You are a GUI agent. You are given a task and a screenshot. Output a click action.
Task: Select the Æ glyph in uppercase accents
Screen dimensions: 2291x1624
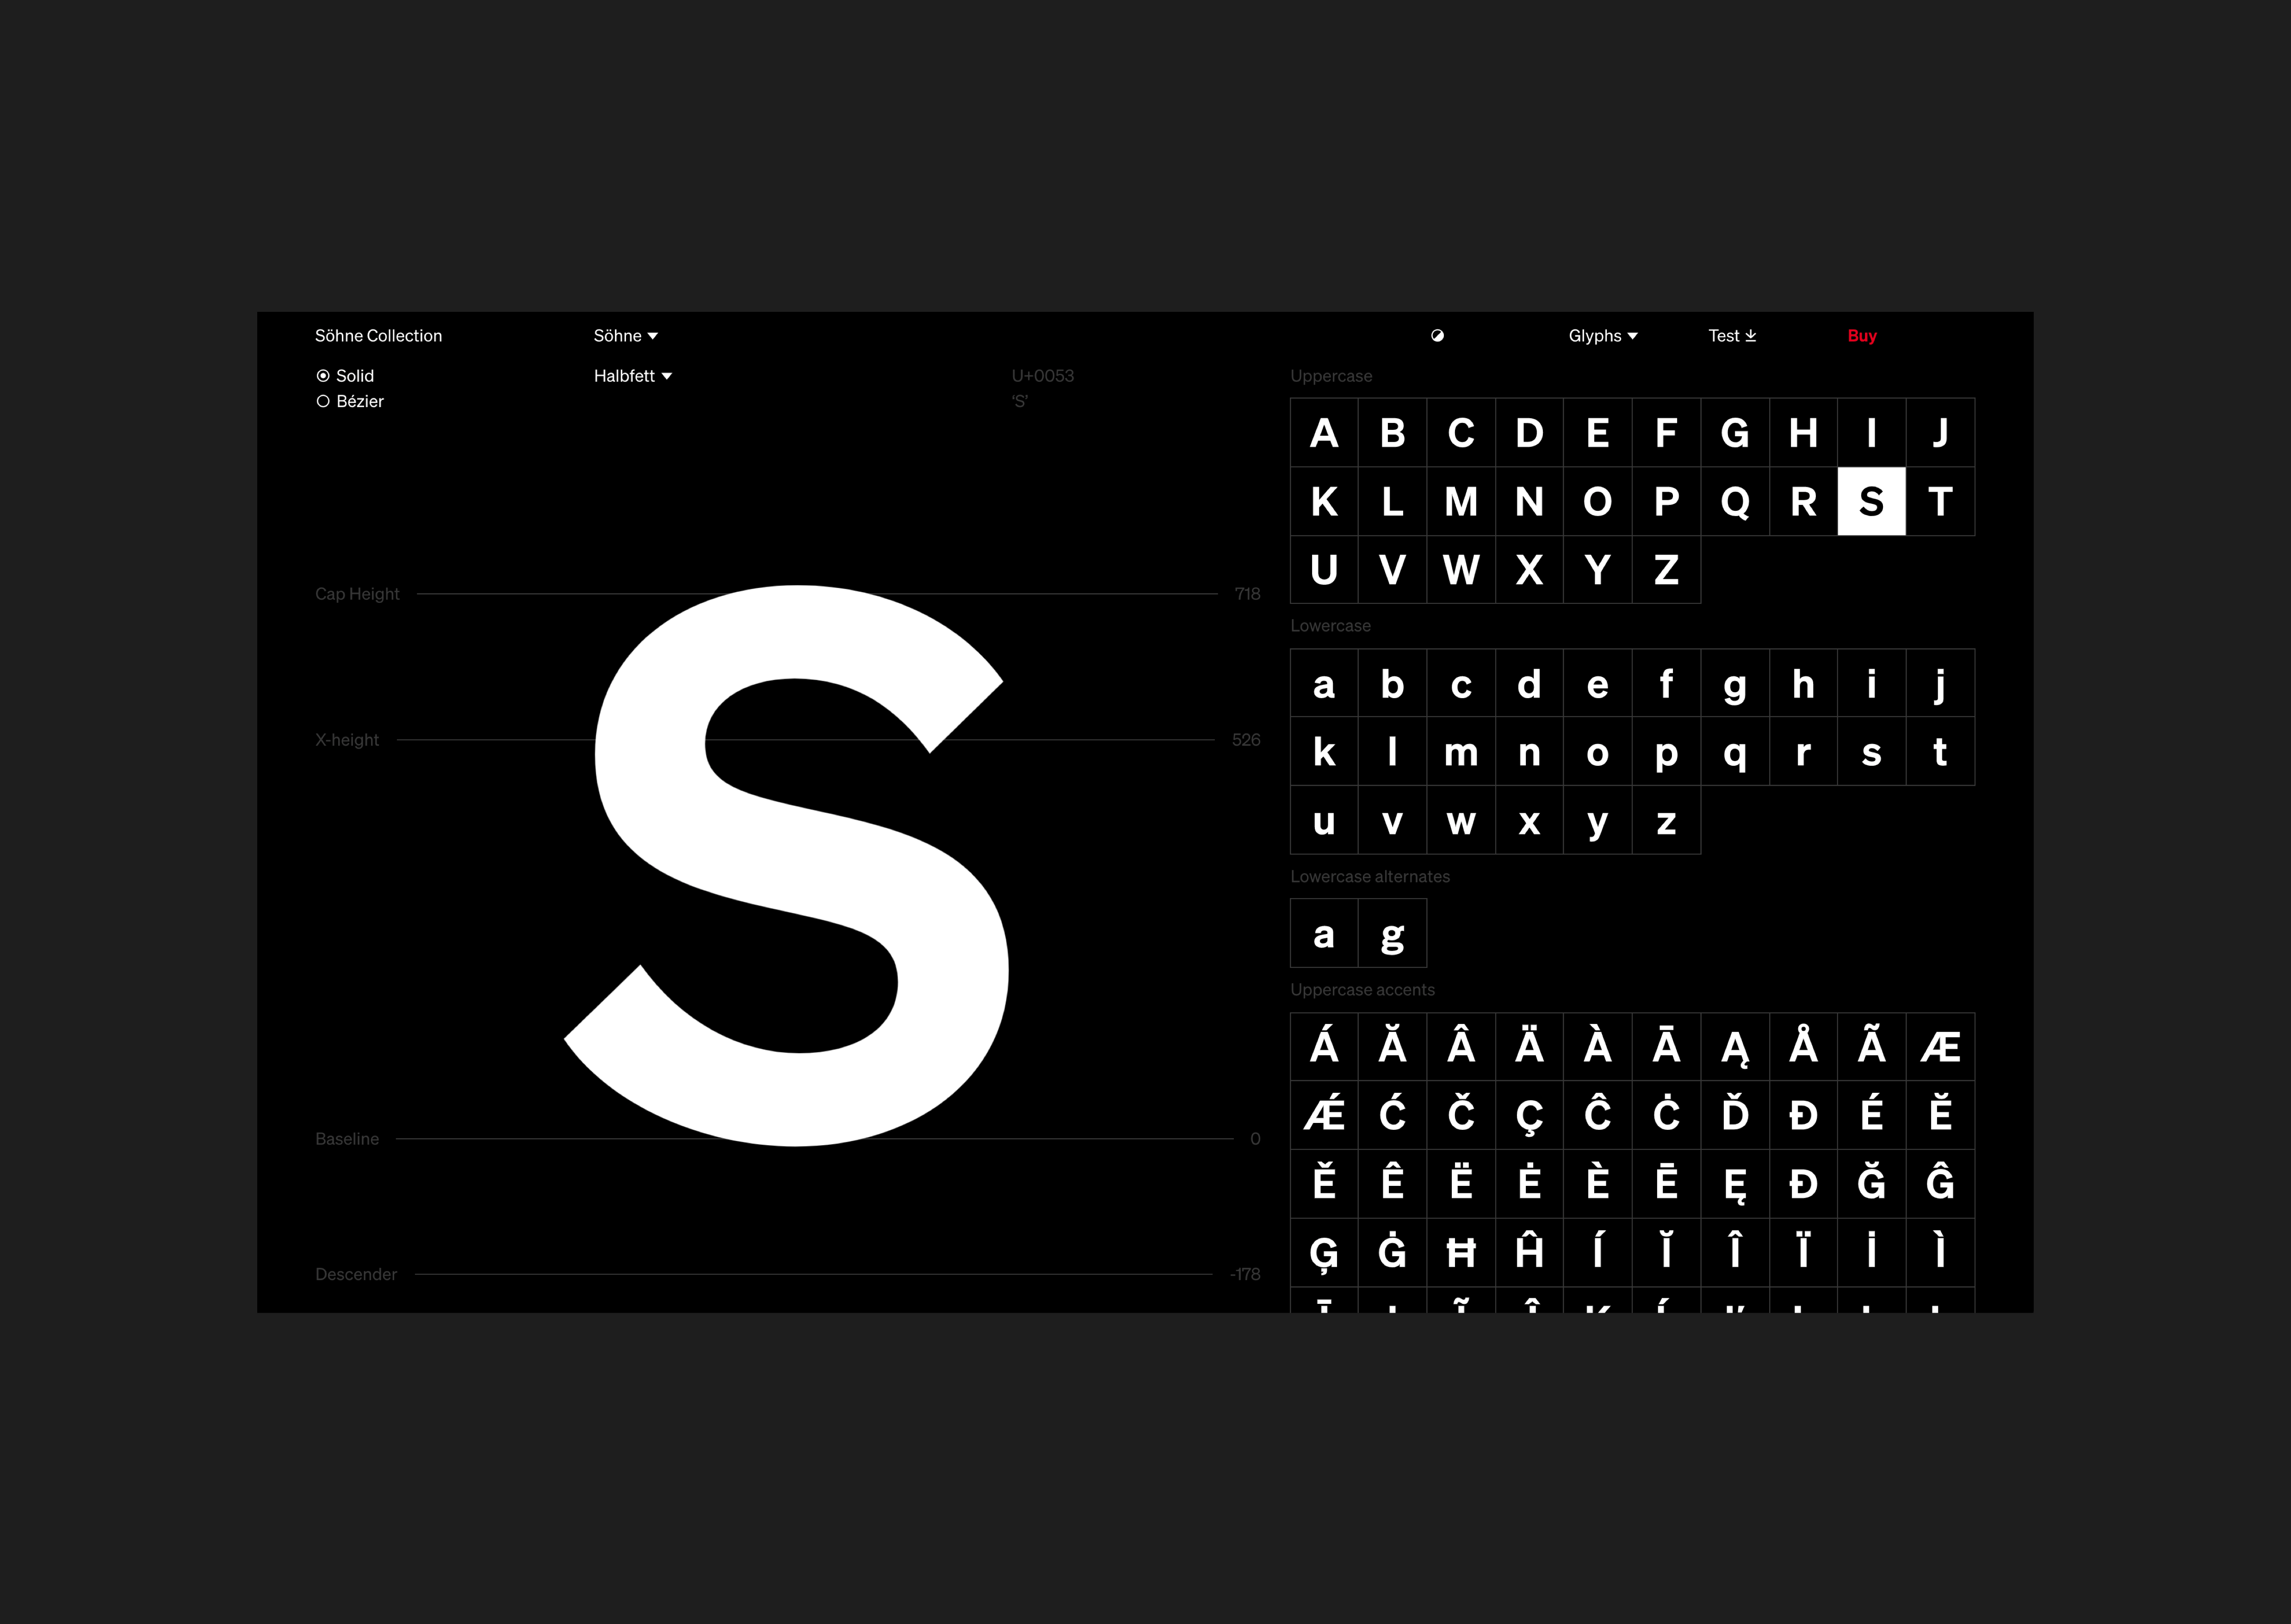1940,1047
